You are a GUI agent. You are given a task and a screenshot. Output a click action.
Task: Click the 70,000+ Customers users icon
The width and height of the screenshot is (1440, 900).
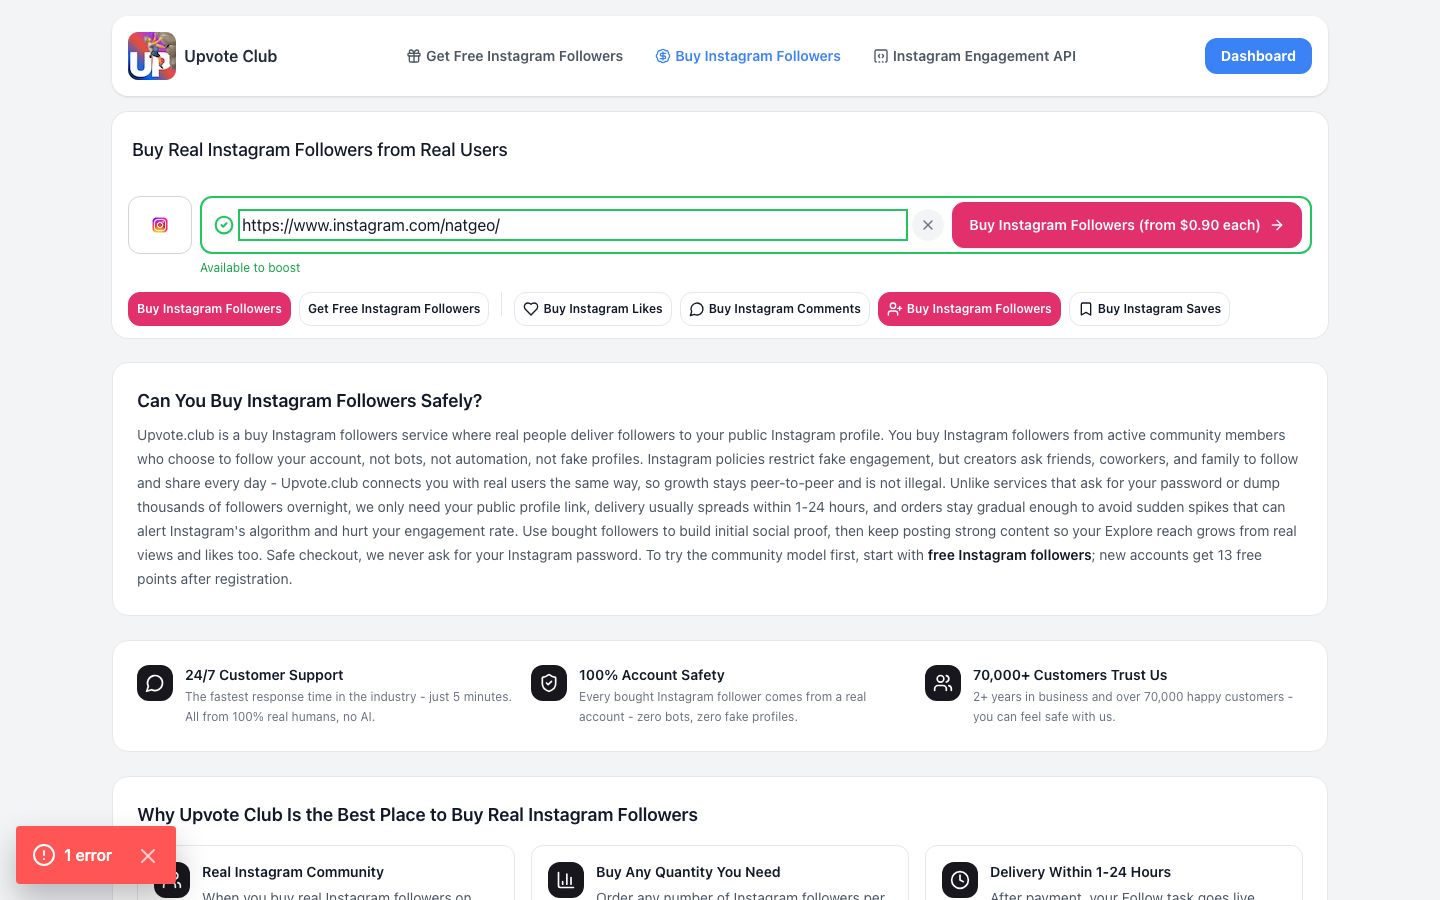pyautogui.click(x=943, y=683)
